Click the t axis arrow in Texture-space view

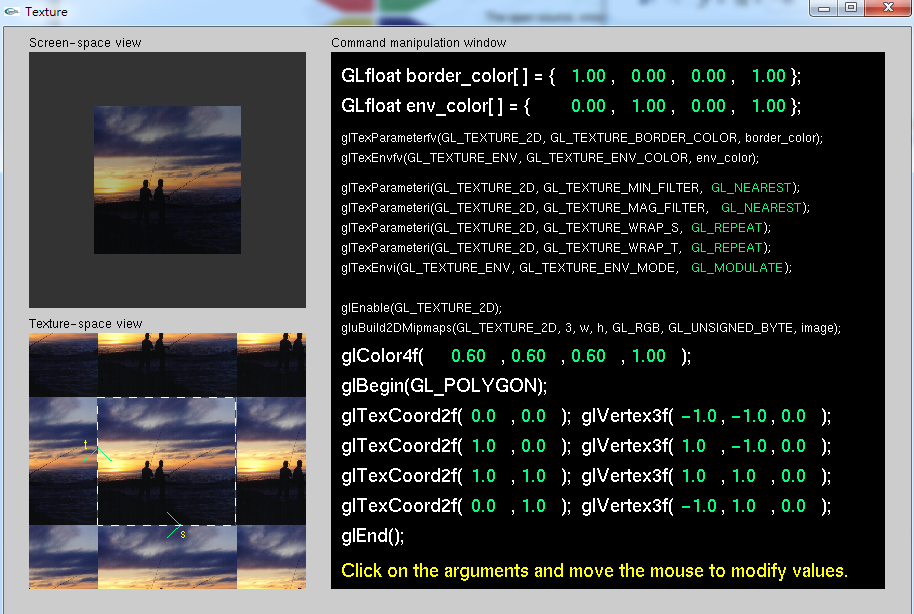point(97,453)
